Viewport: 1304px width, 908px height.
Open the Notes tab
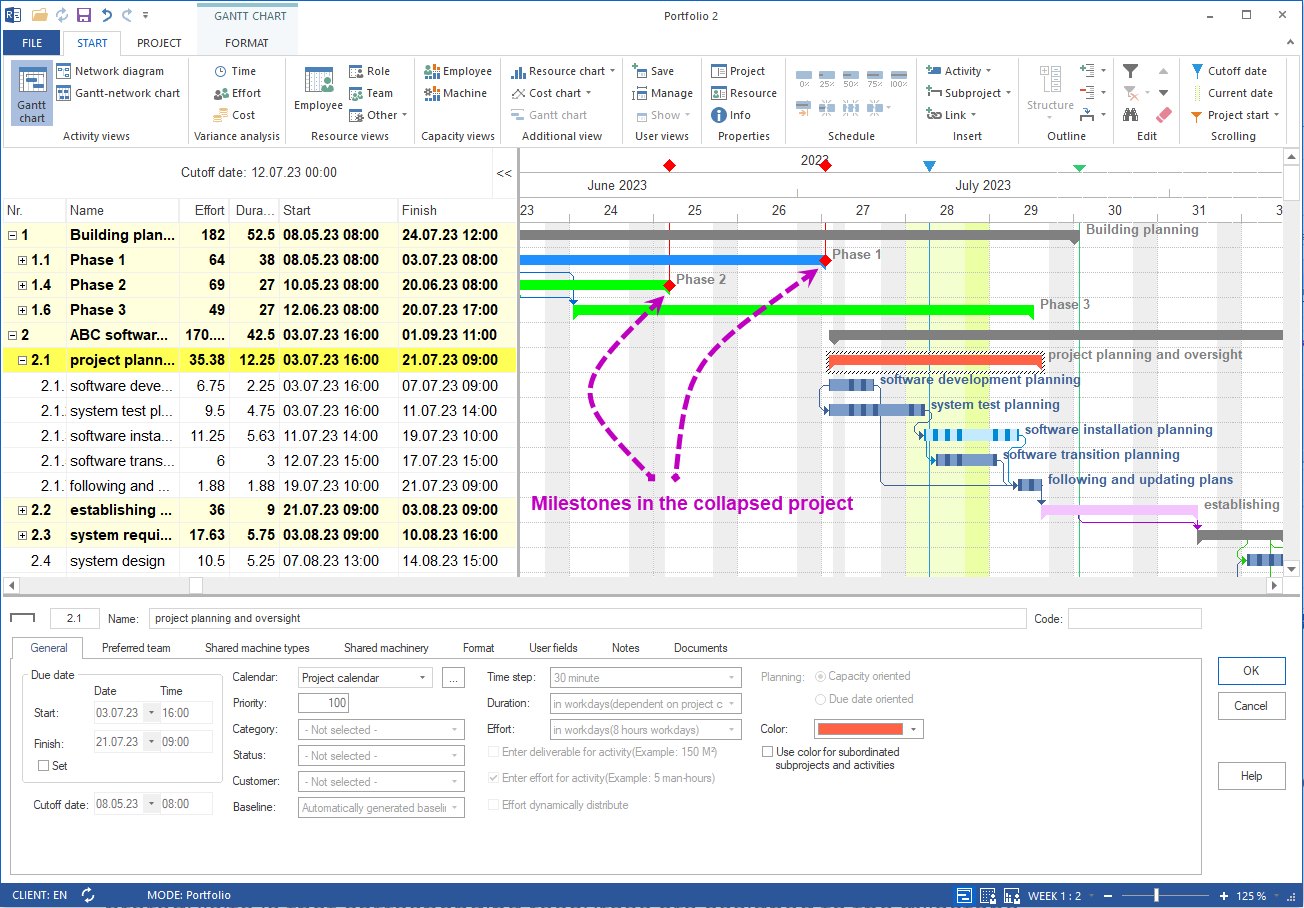tap(625, 648)
